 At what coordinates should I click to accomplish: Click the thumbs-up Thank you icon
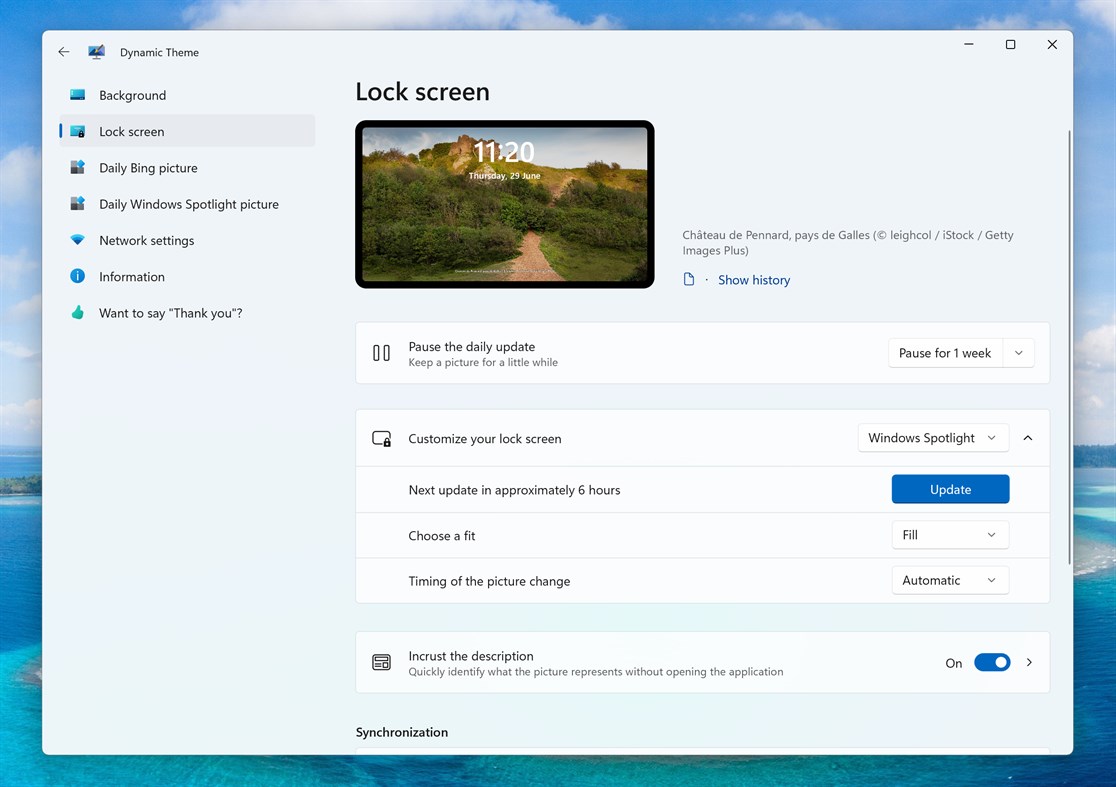(77, 312)
